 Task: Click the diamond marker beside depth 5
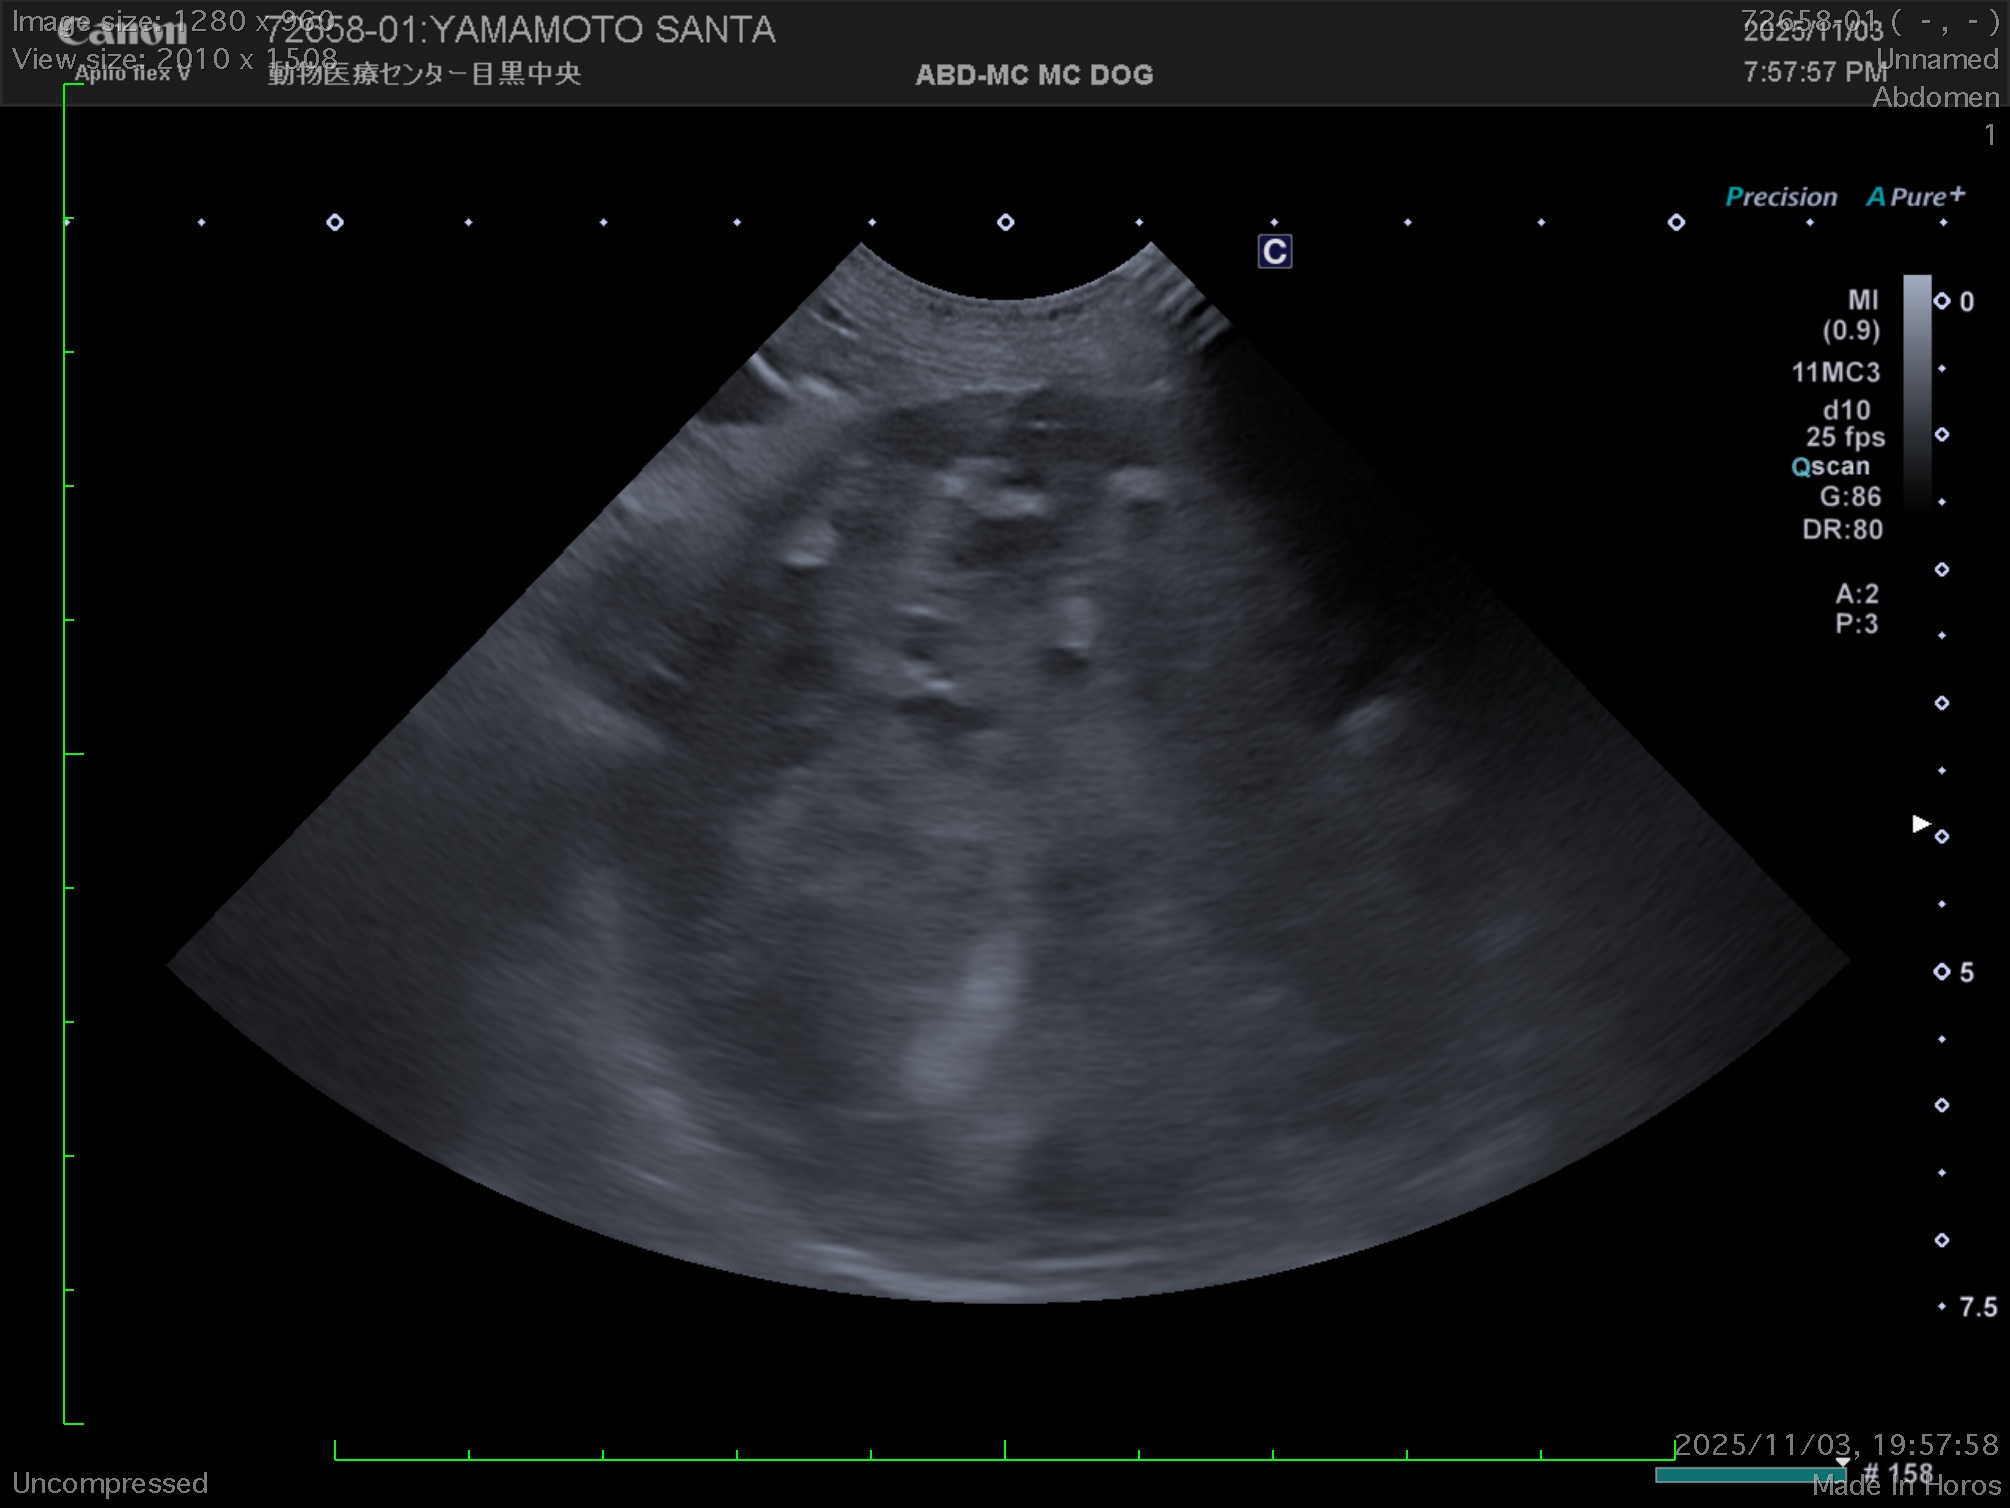pos(1942,971)
